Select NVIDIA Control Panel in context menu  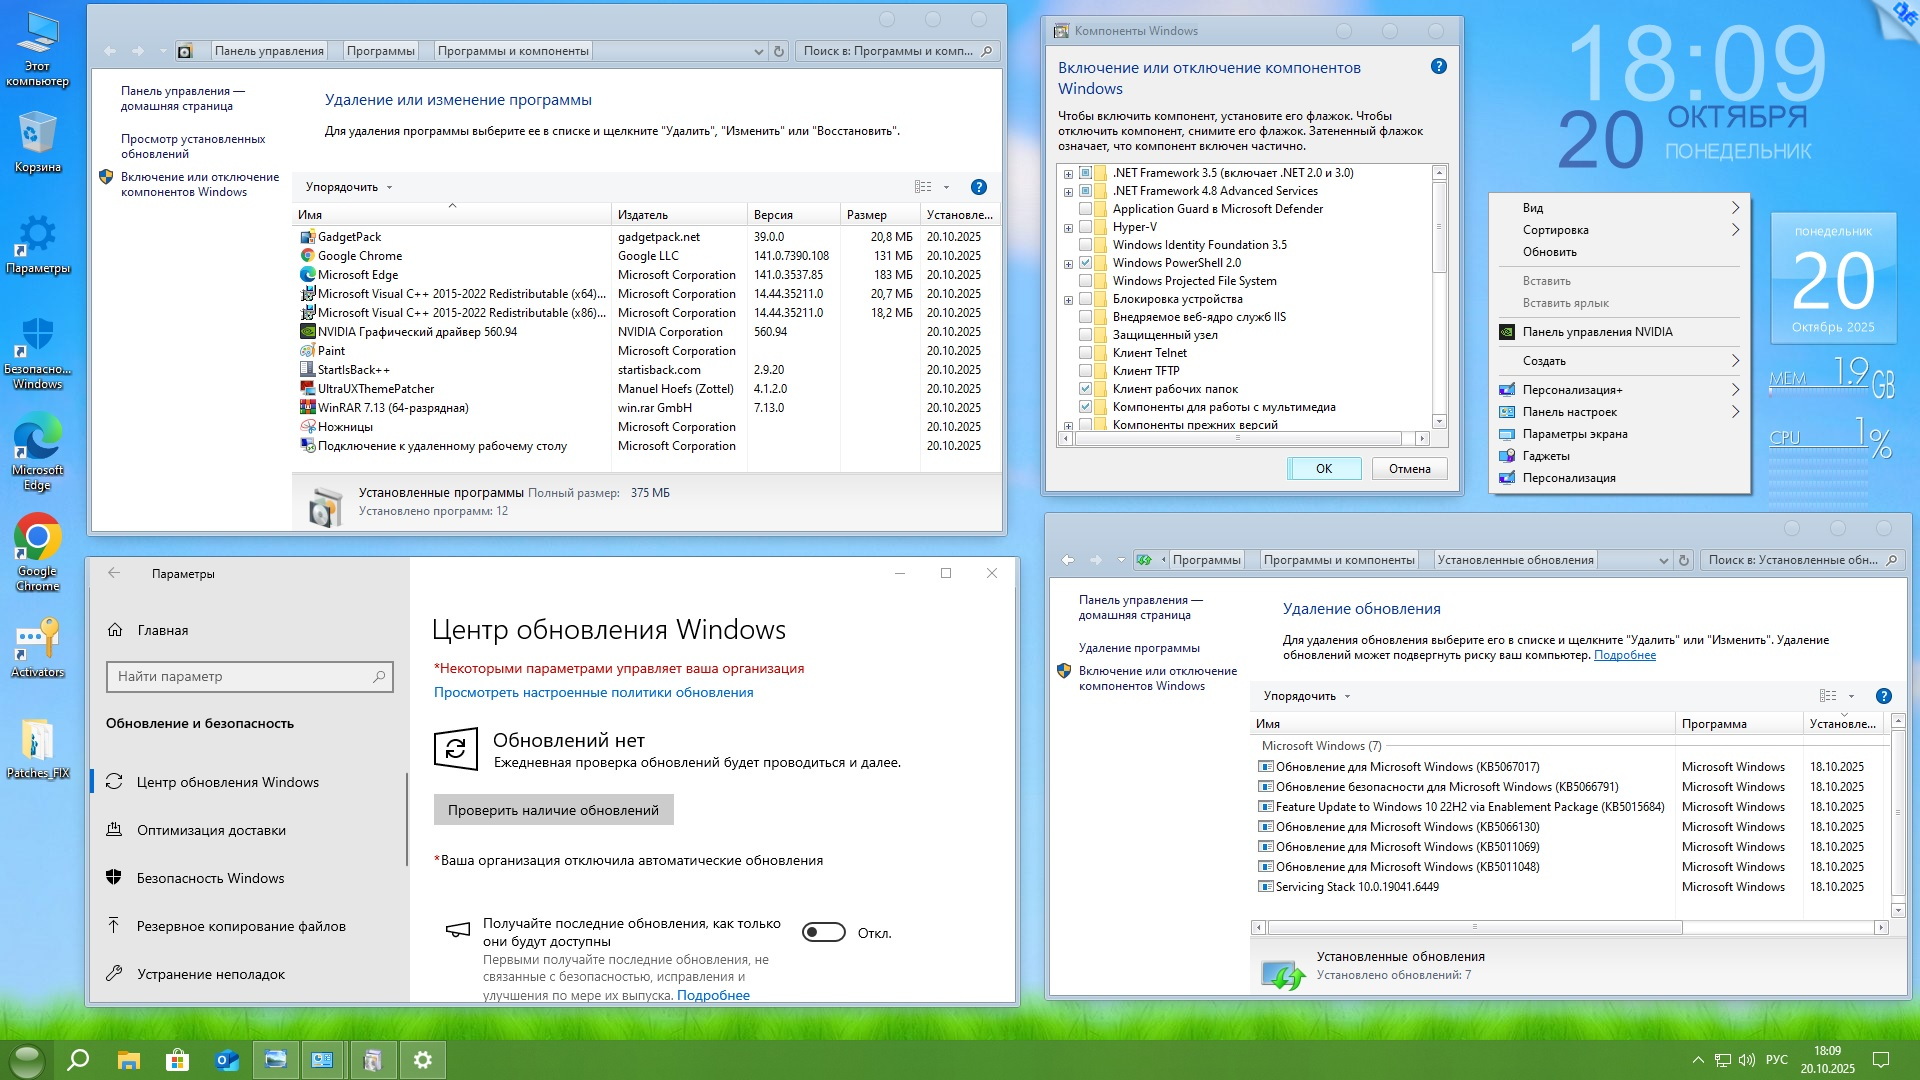pyautogui.click(x=1597, y=332)
